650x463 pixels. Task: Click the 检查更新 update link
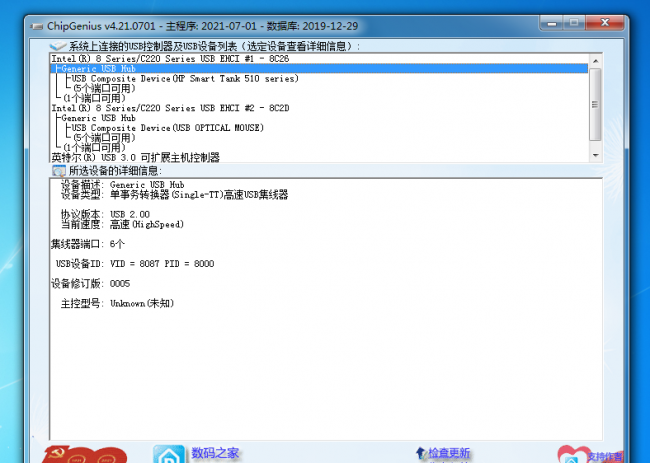(449, 453)
